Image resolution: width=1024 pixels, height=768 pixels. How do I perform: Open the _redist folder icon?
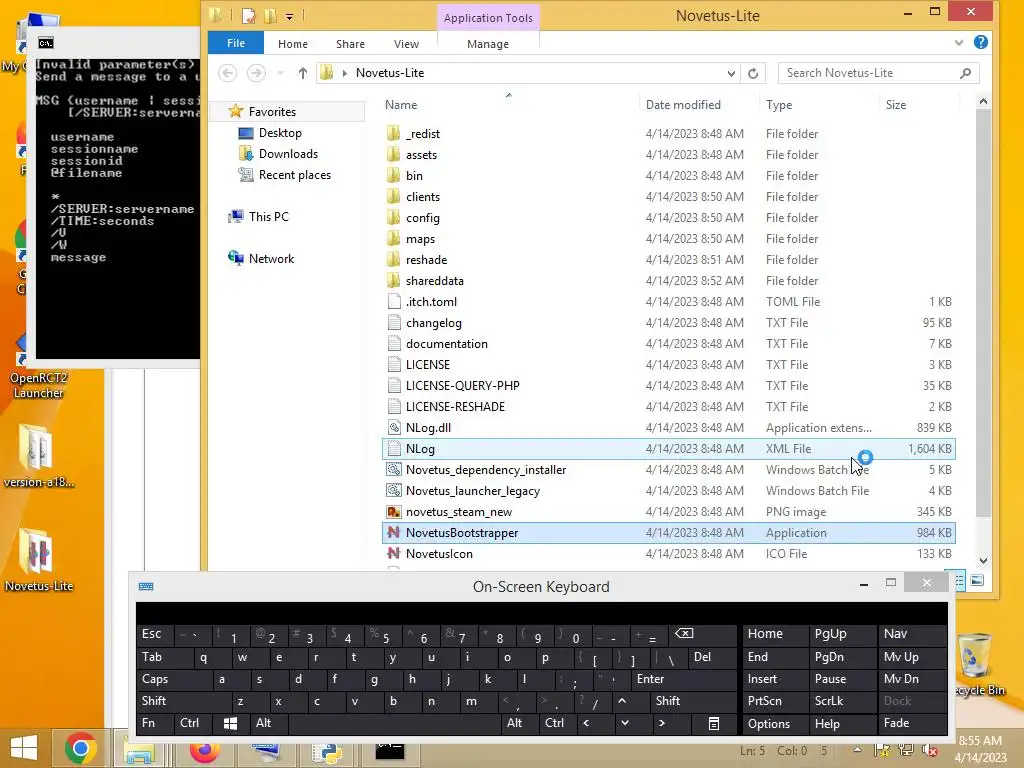pyautogui.click(x=393, y=134)
